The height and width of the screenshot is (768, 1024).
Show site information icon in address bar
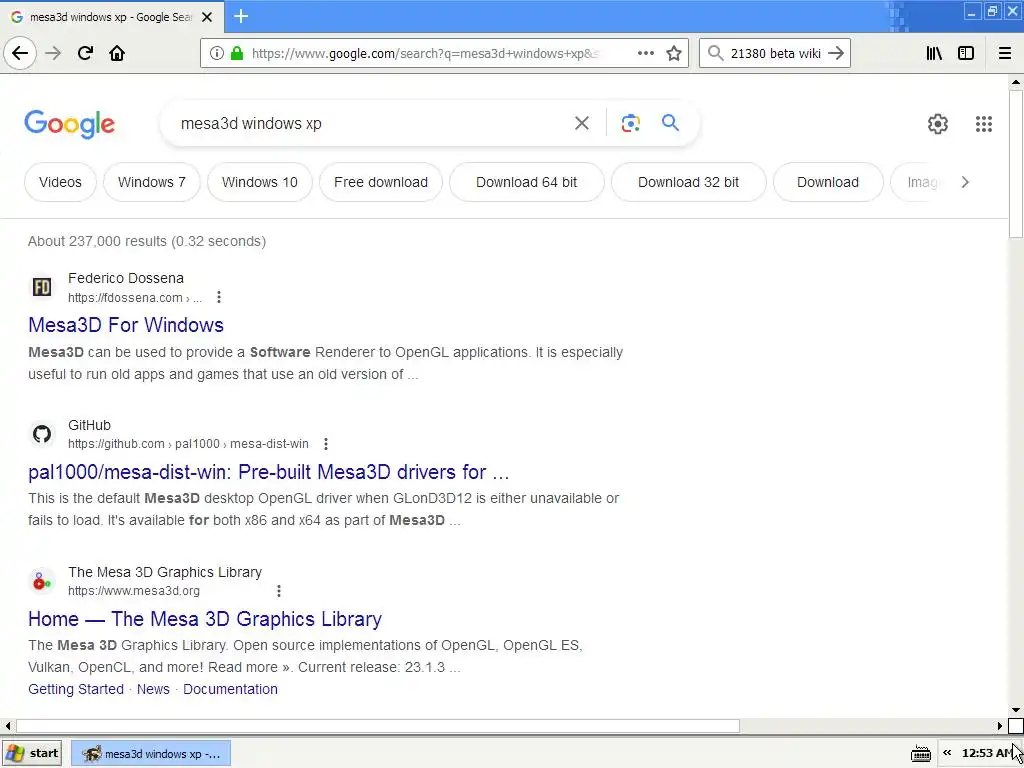point(217,53)
